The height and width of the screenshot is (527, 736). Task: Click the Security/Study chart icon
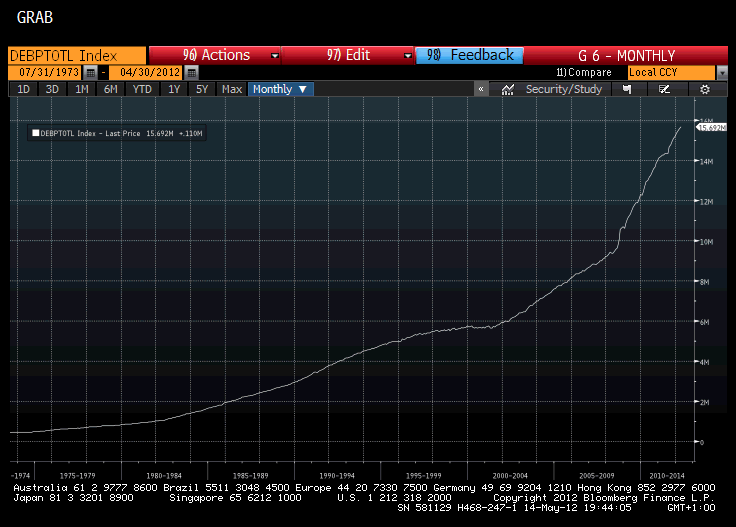pos(507,89)
